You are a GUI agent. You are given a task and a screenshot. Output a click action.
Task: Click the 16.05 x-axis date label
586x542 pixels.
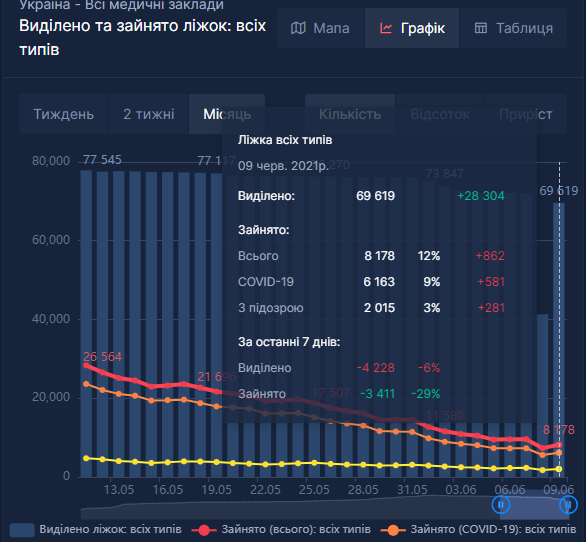click(x=168, y=490)
